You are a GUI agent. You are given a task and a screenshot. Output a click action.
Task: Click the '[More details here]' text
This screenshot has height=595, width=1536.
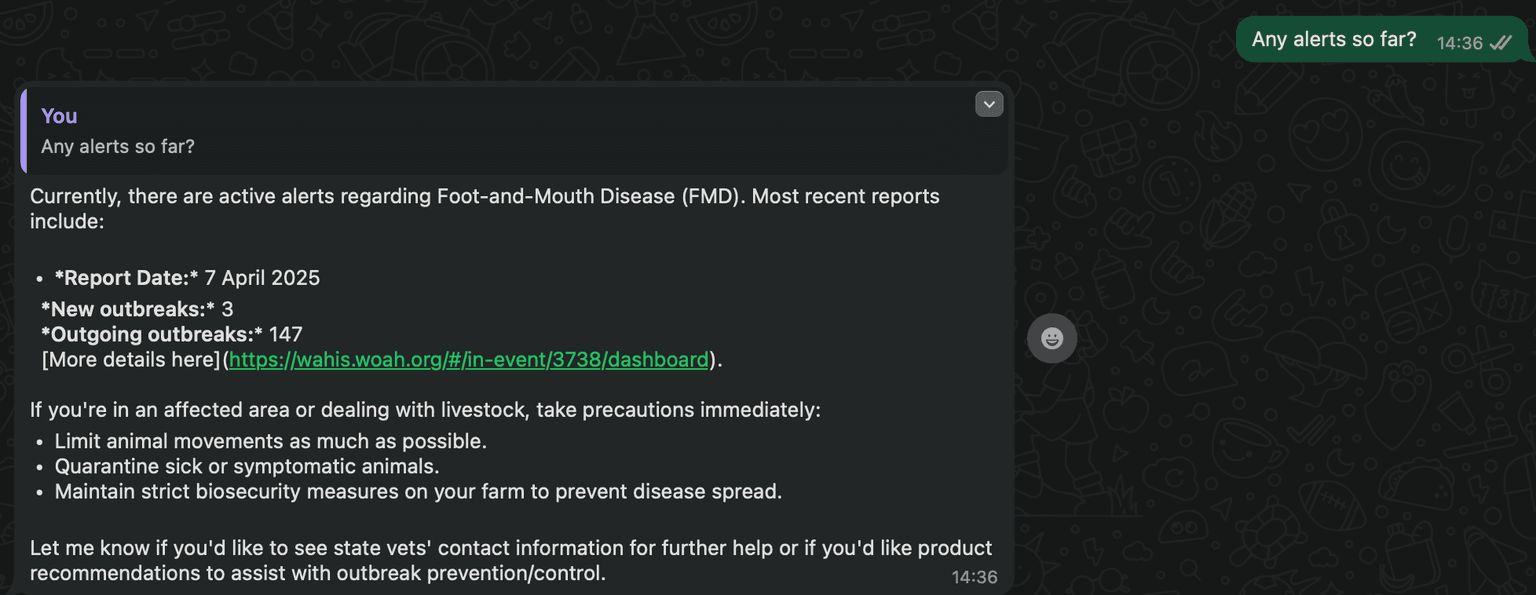click(x=131, y=360)
